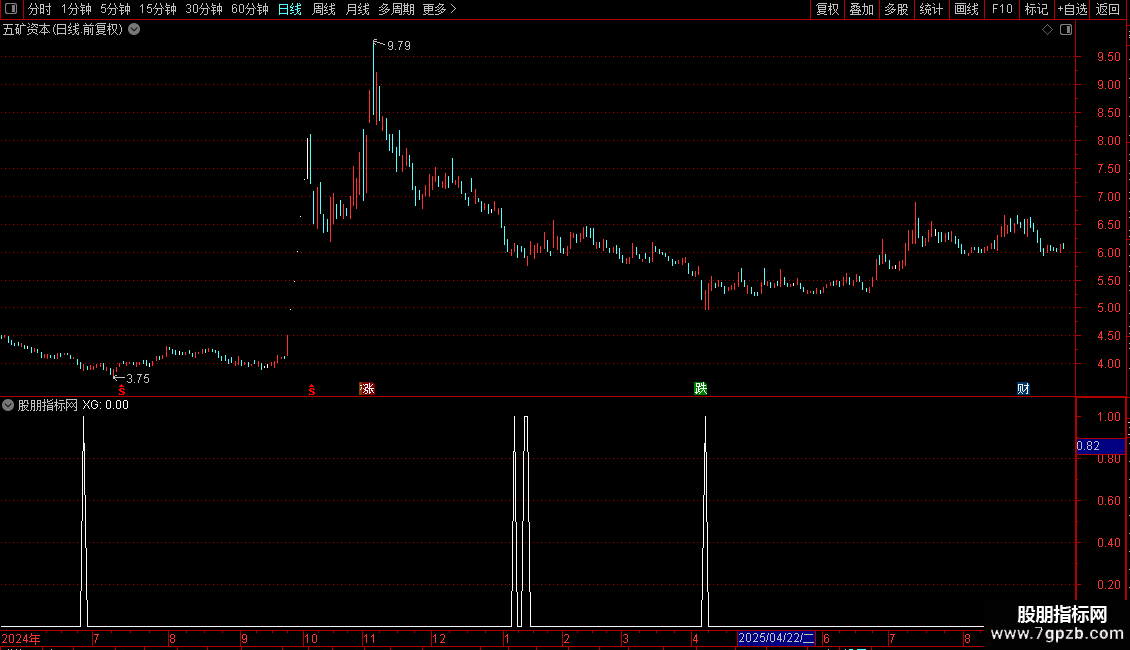Select the 15分钟 period

click(158, 9)
